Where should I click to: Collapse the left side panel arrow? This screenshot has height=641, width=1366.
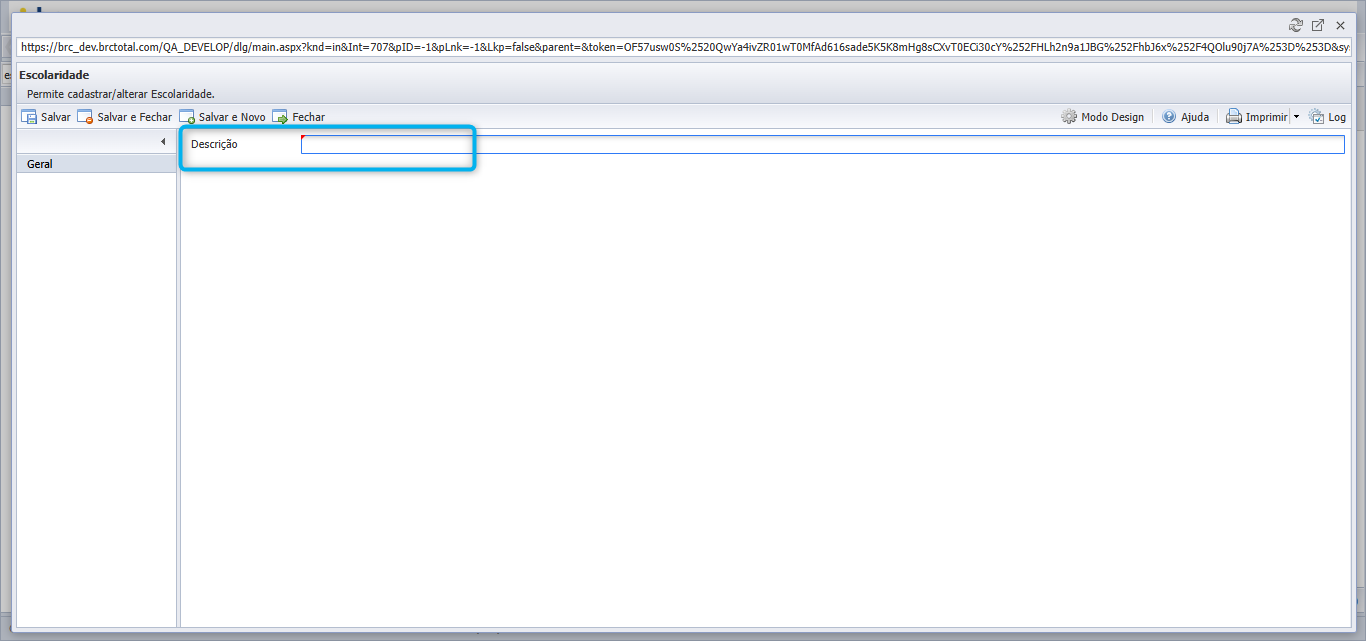(x=163, y=142)
